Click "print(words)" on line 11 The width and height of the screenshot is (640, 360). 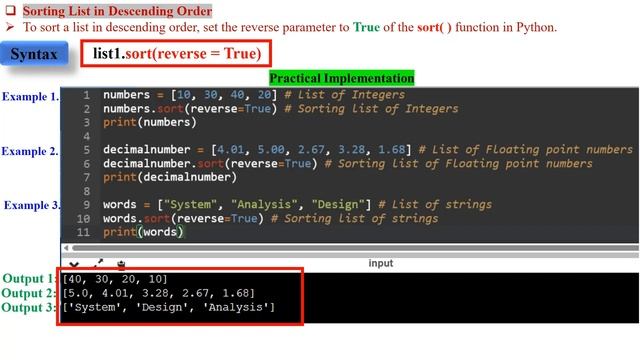(x=143, y=232)
